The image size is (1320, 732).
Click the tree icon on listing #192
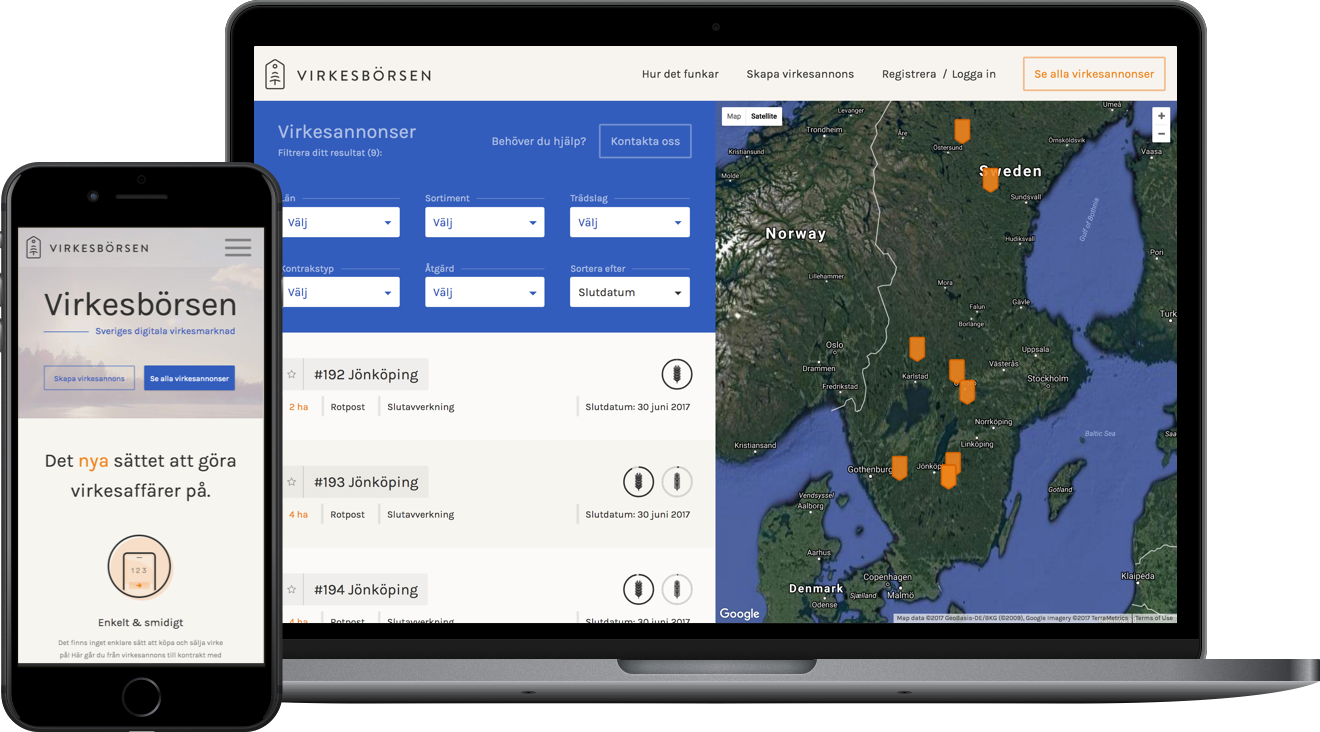point(676,375)
